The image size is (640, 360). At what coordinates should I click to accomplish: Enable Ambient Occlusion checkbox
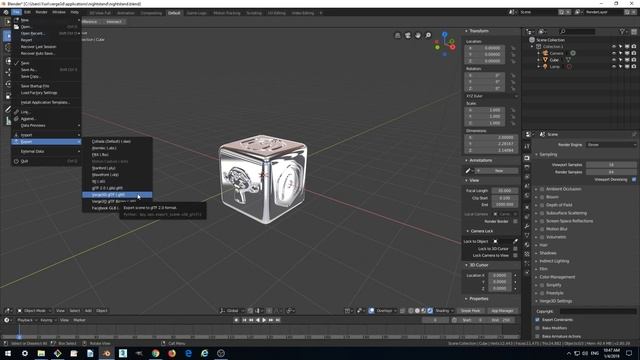coord(542,189)
